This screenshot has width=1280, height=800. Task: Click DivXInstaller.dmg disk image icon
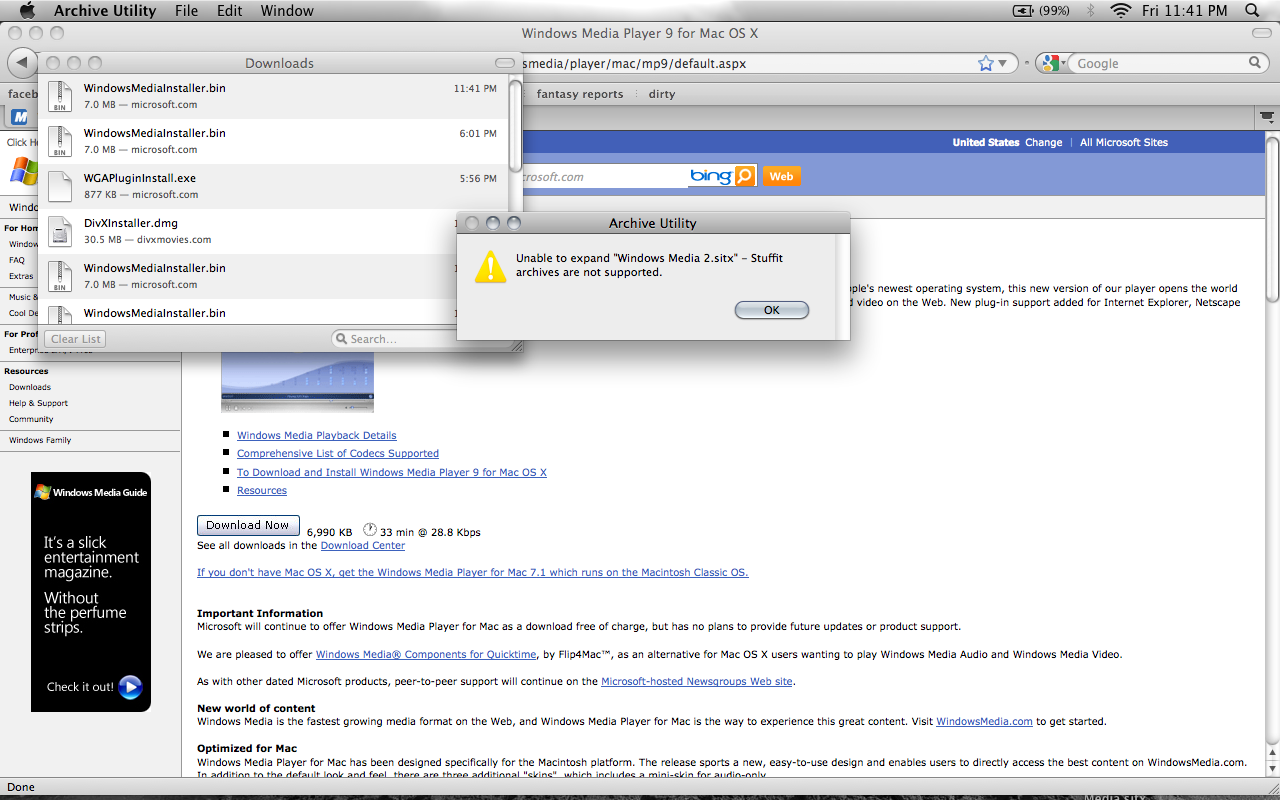click(x=60, y=231)
